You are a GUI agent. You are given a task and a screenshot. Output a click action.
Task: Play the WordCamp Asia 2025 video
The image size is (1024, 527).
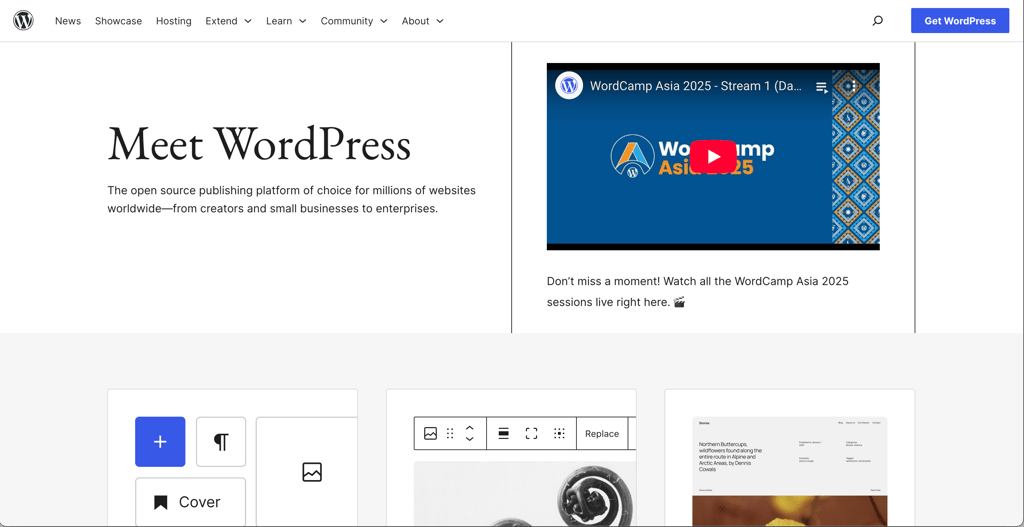tap(713, 156)
